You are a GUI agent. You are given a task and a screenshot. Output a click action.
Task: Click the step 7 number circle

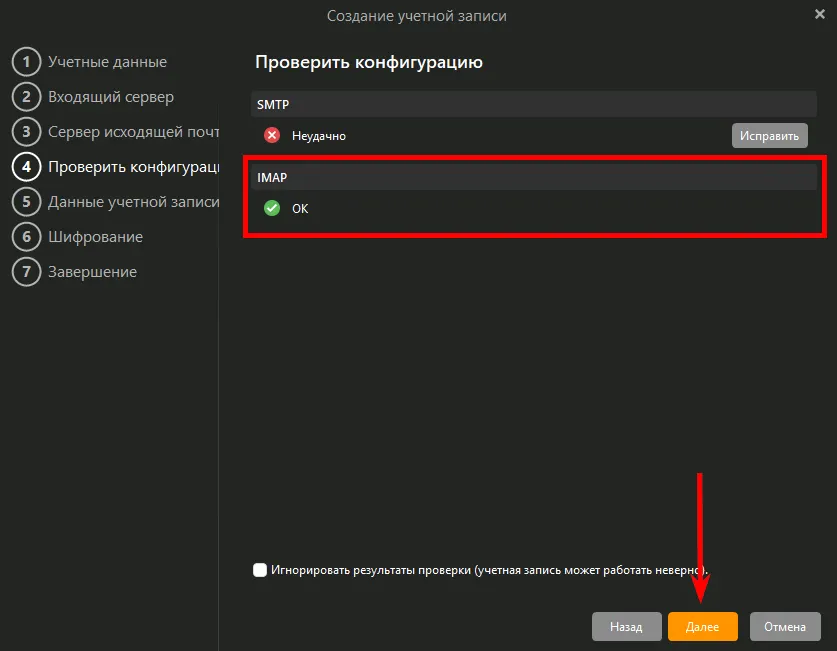coord(26,272)
